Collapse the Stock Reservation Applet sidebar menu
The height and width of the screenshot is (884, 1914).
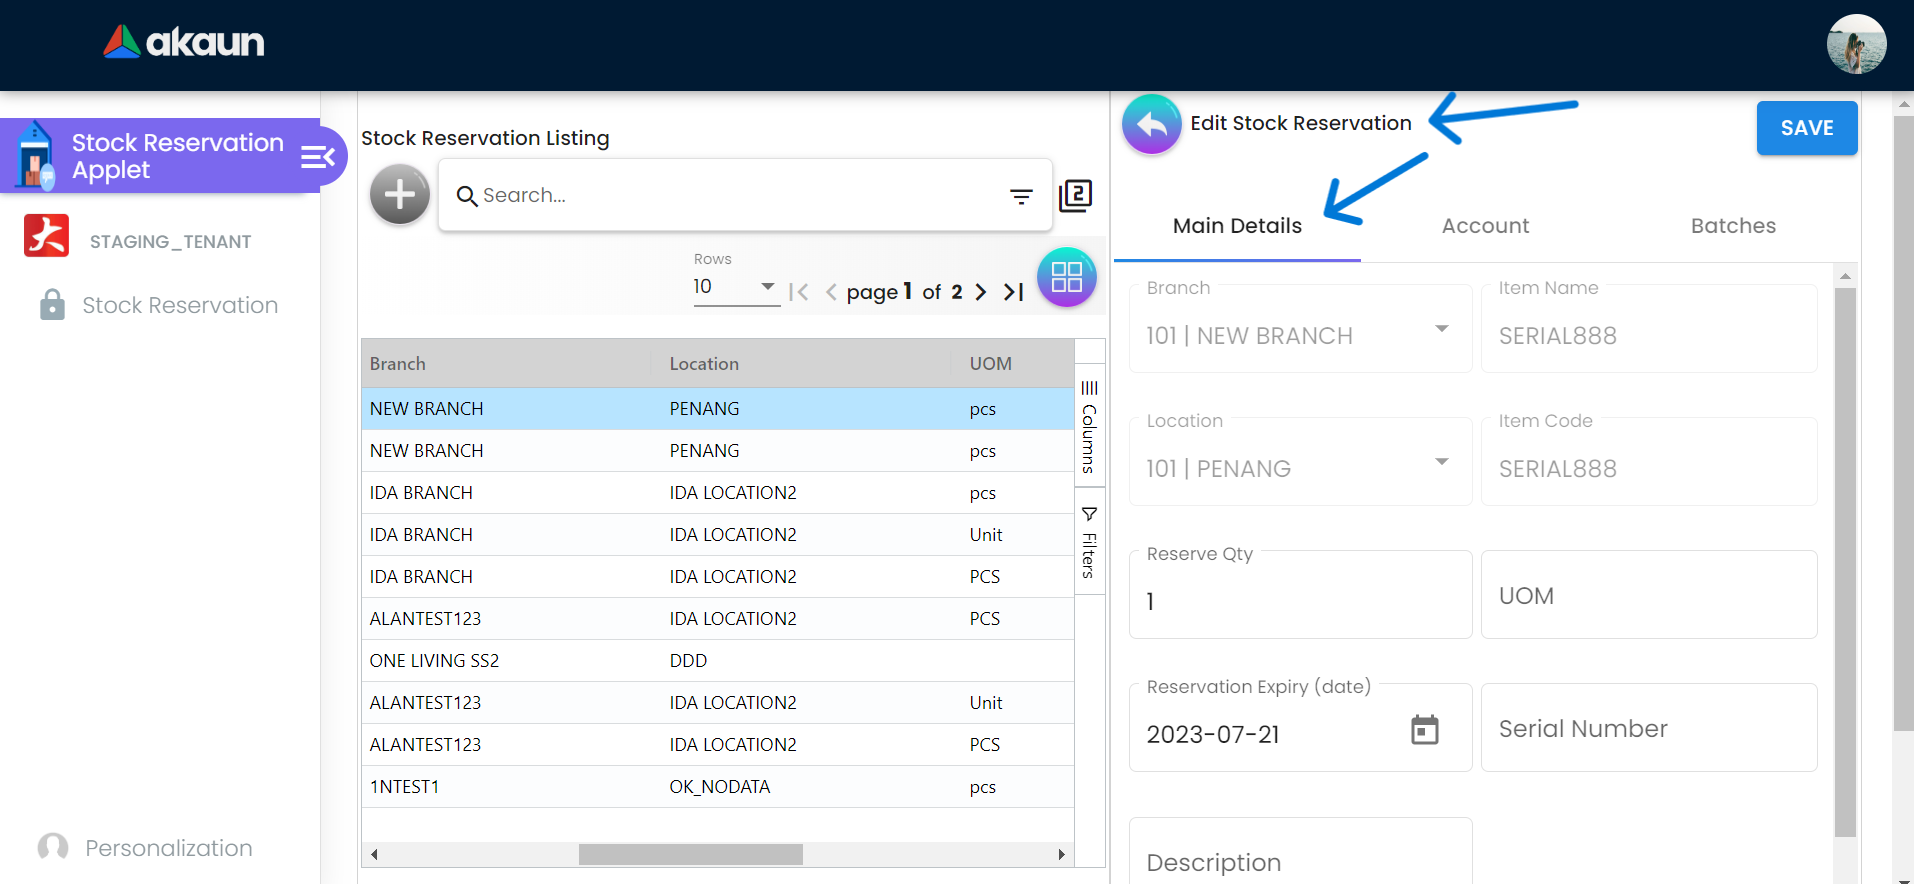(317, 157)
